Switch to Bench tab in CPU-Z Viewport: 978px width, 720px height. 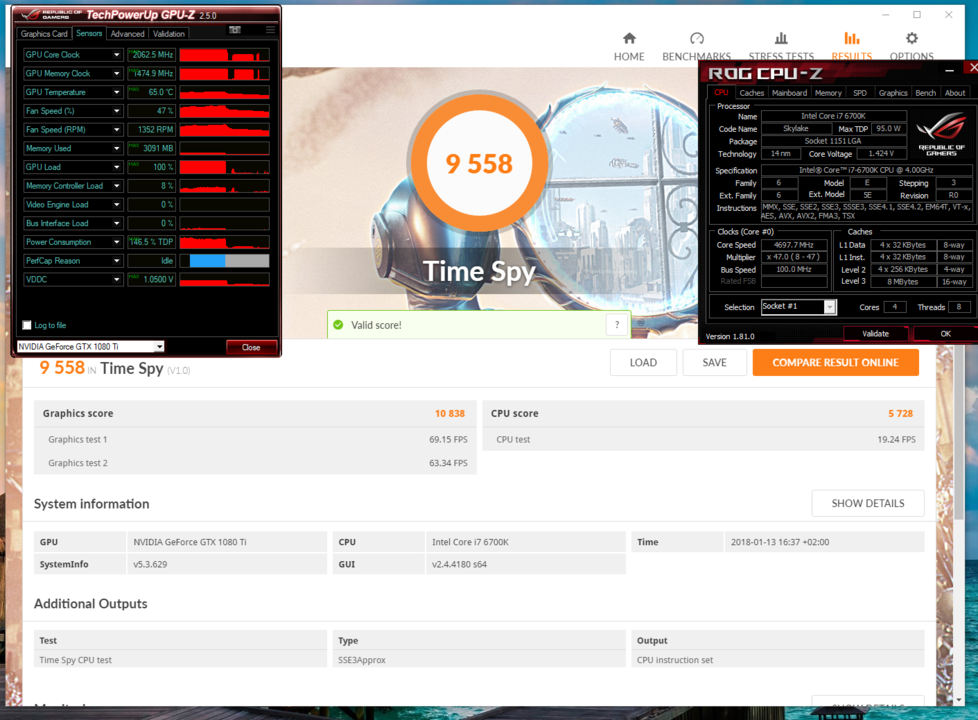tap(926, 92)
